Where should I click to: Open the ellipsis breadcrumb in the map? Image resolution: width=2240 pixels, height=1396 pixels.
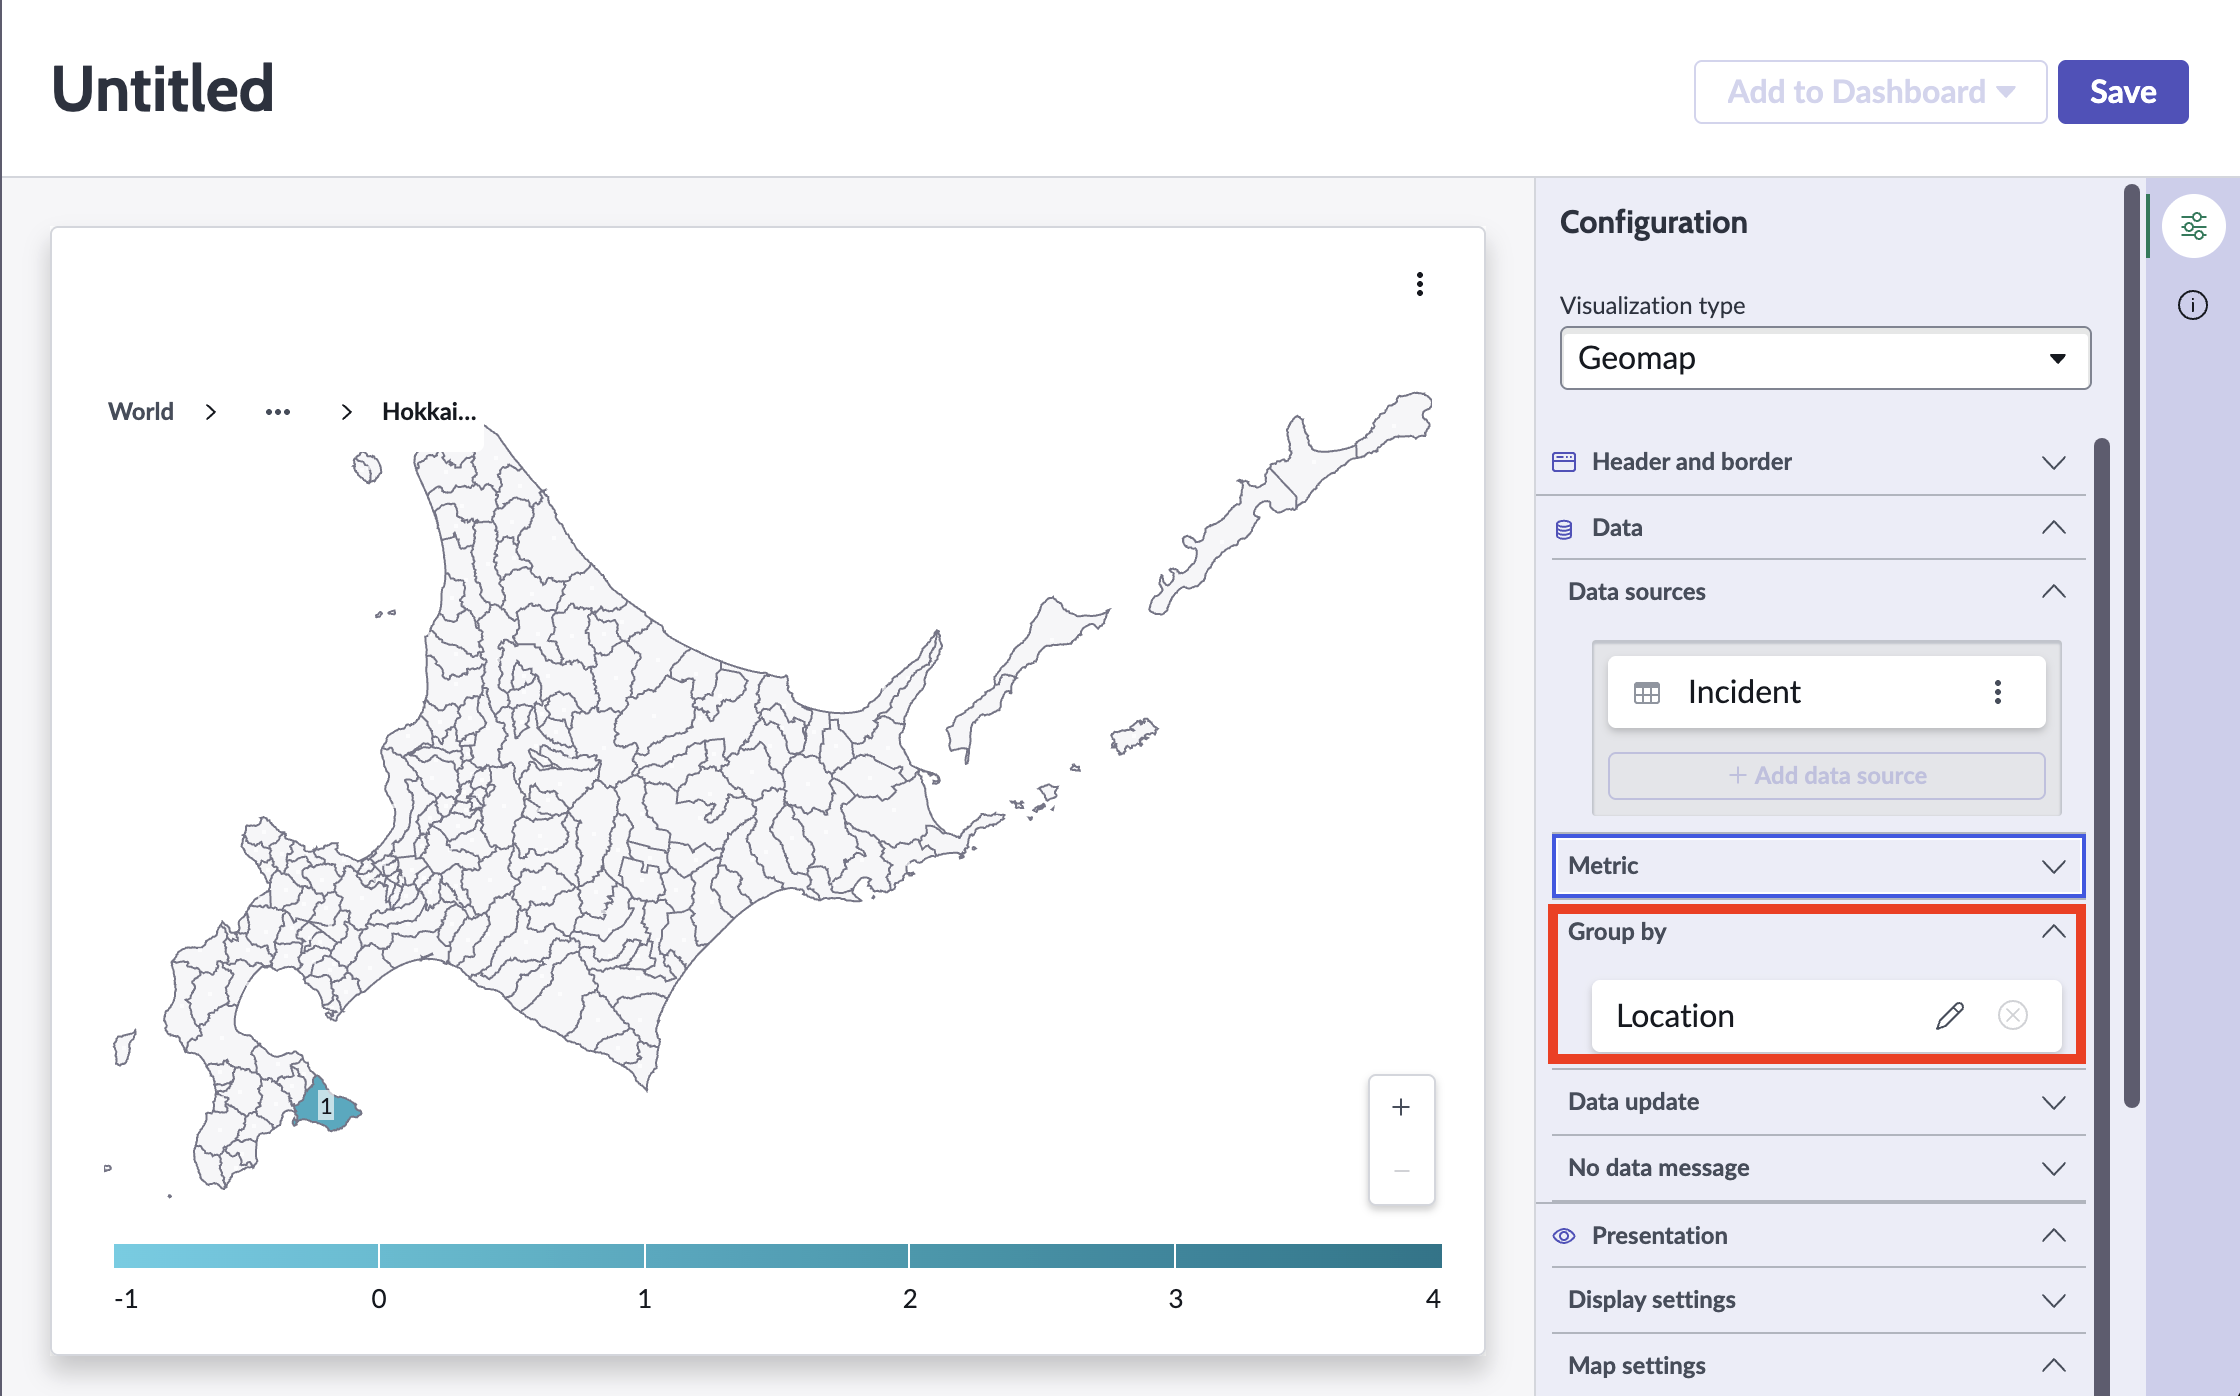(278, 411)
